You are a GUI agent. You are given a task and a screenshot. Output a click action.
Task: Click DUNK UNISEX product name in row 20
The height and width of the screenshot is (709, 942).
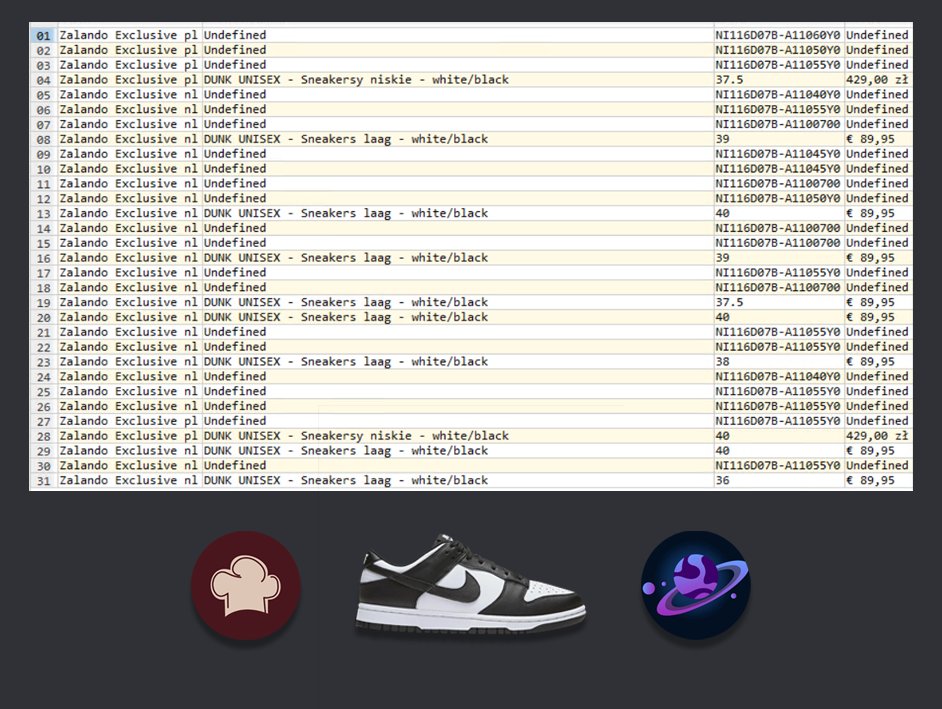coord(346,317)
